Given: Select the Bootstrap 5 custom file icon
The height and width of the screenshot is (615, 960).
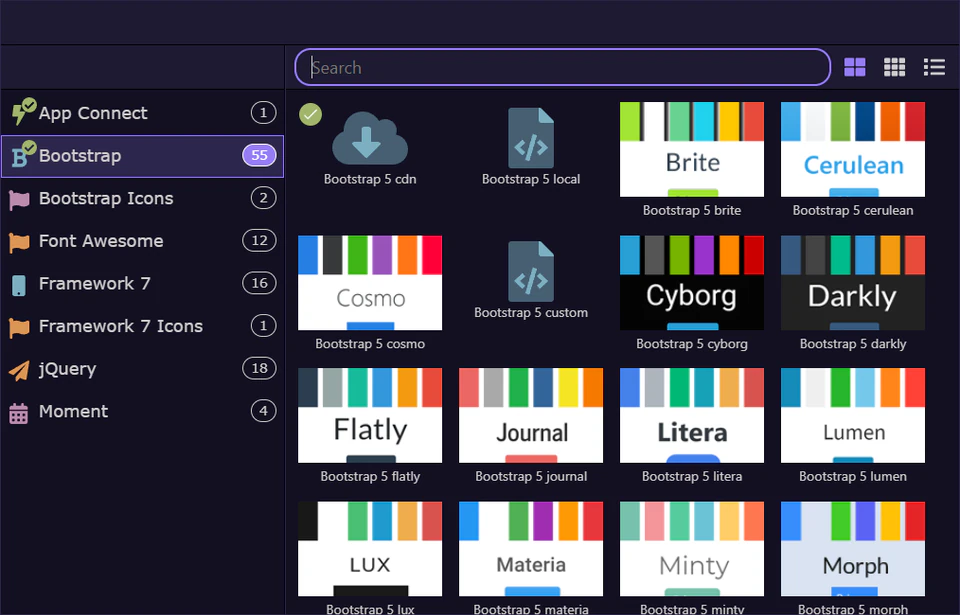Looking at the screenshot, I should tap(531, 271).
